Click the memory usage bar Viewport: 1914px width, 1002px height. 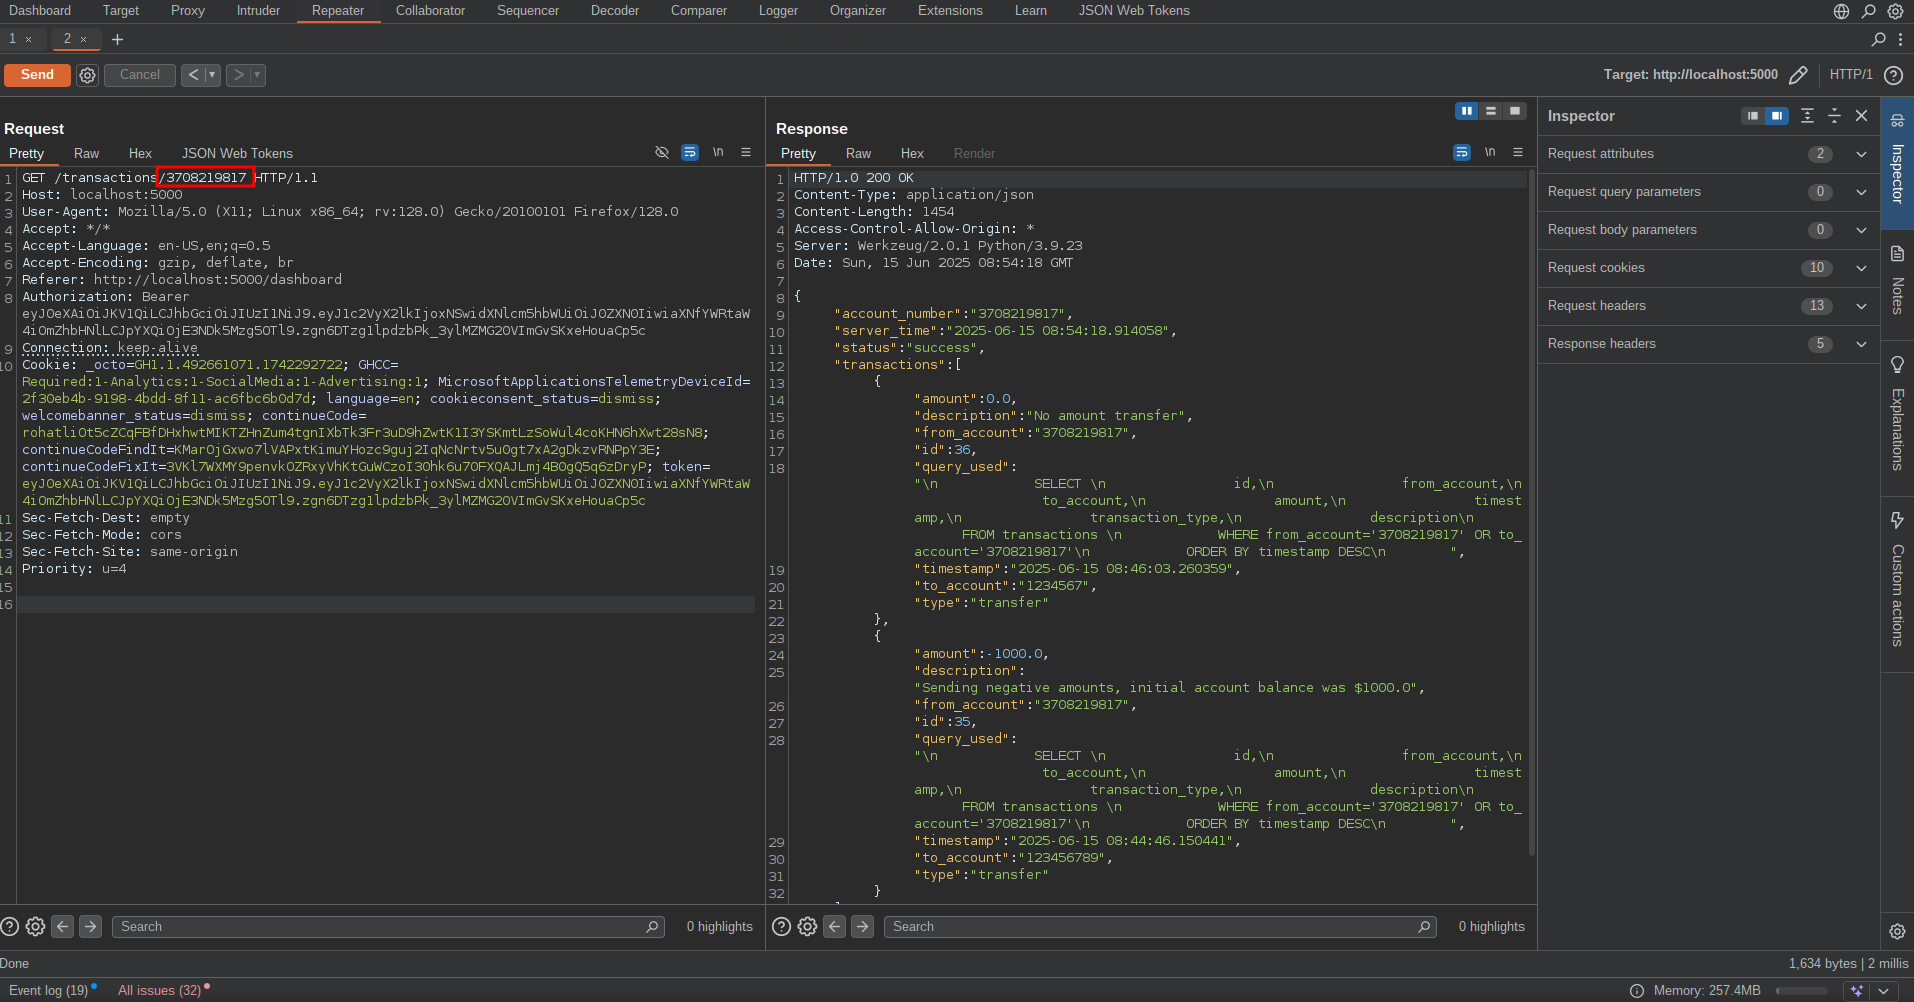click(x=1801, y=991)
